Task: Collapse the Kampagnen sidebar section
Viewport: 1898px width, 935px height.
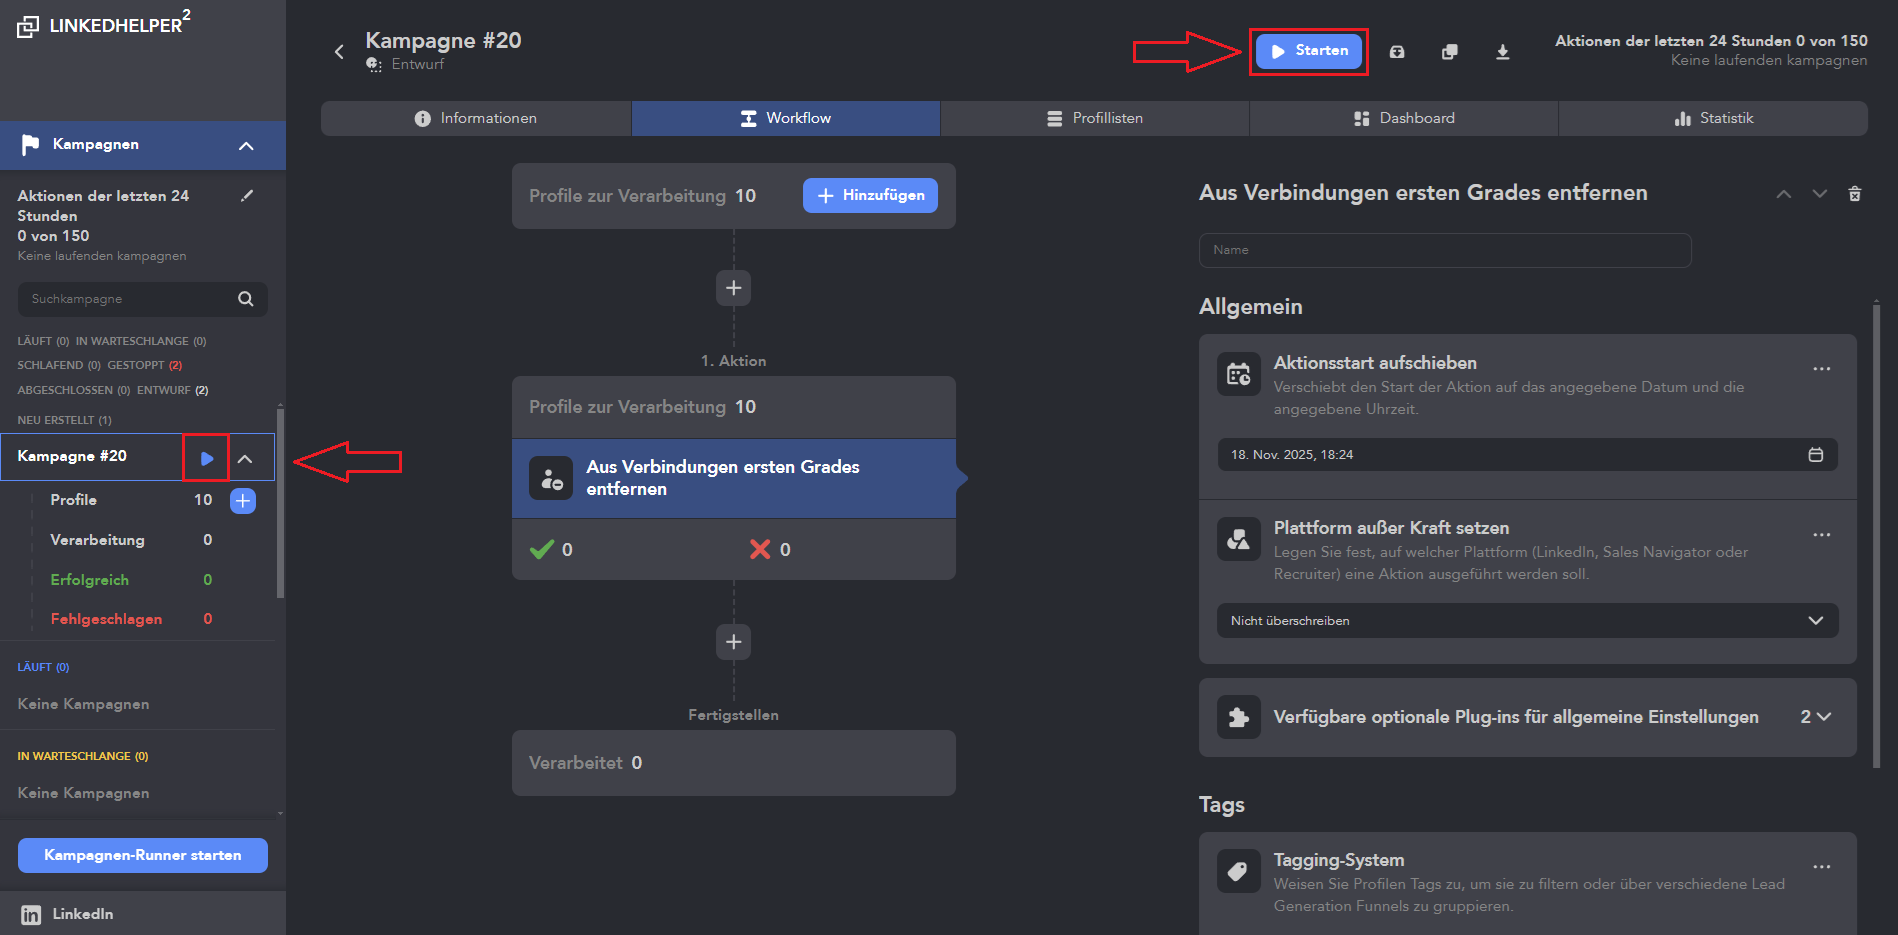Action: [246, 146]
